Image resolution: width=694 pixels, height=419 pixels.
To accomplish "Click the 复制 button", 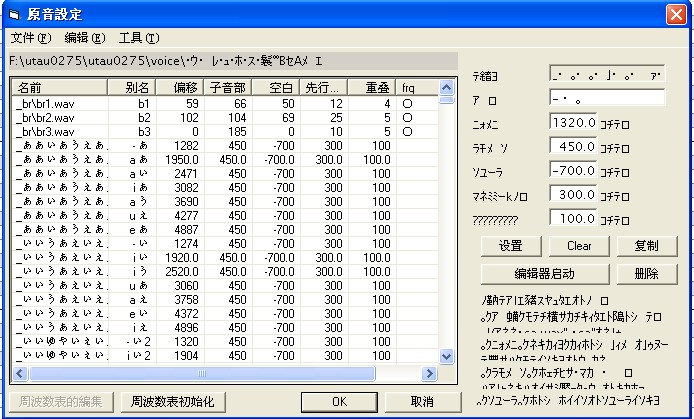I will coord(647,246).
